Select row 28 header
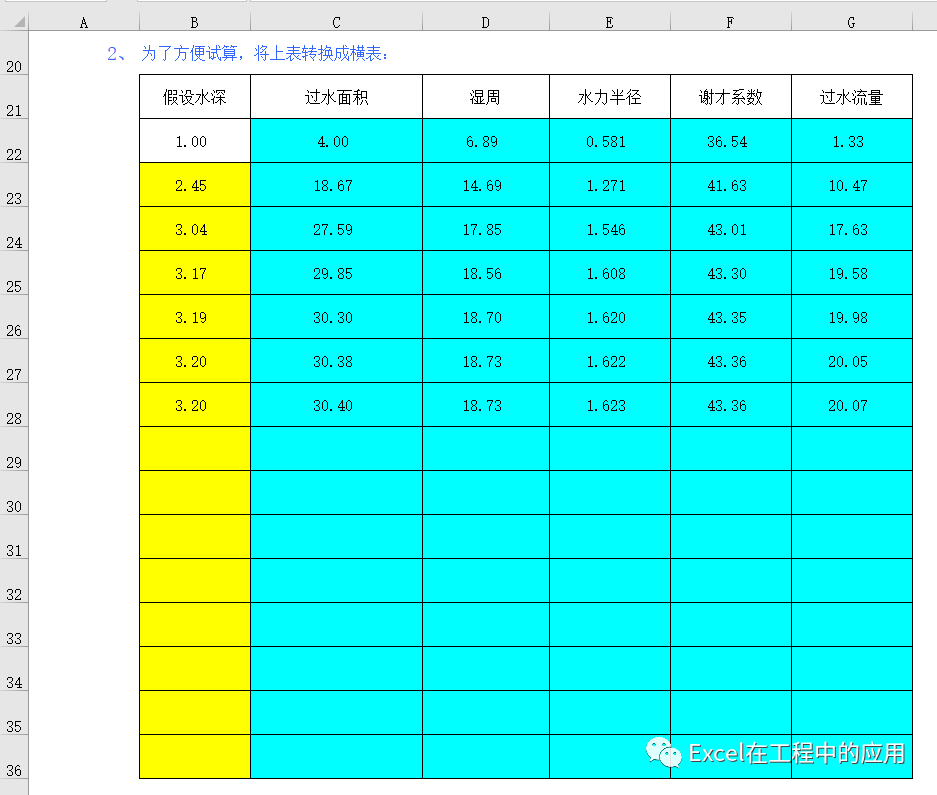Screen dimensions: 937x795 [x=14, y=405]
